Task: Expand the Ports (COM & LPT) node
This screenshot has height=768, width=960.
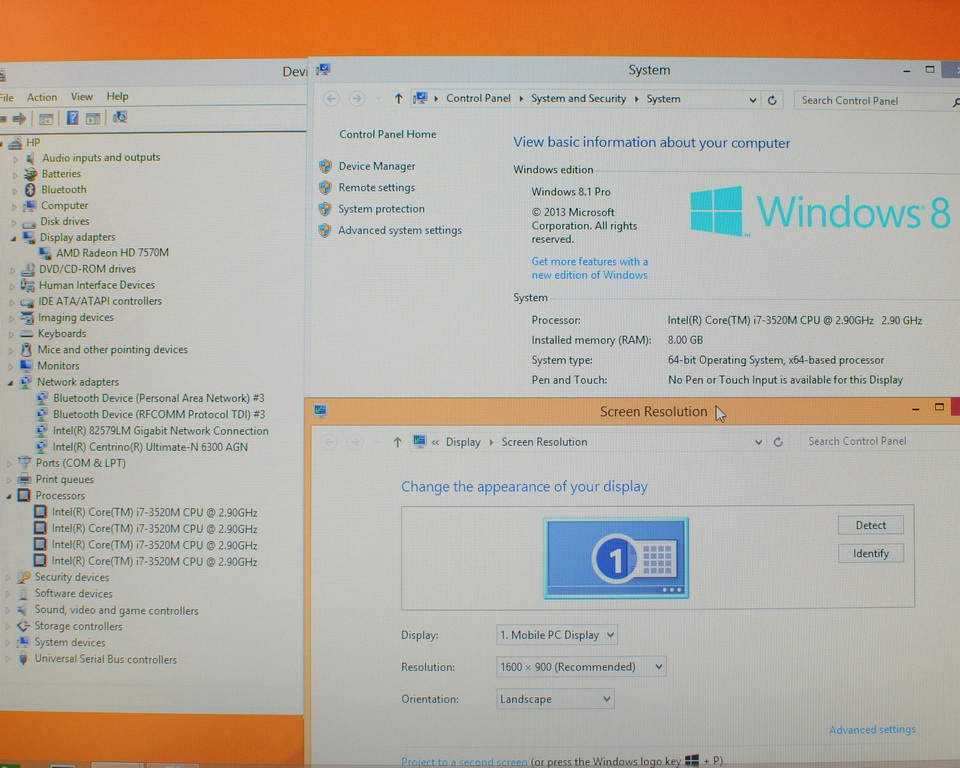Action: (9, 464)
